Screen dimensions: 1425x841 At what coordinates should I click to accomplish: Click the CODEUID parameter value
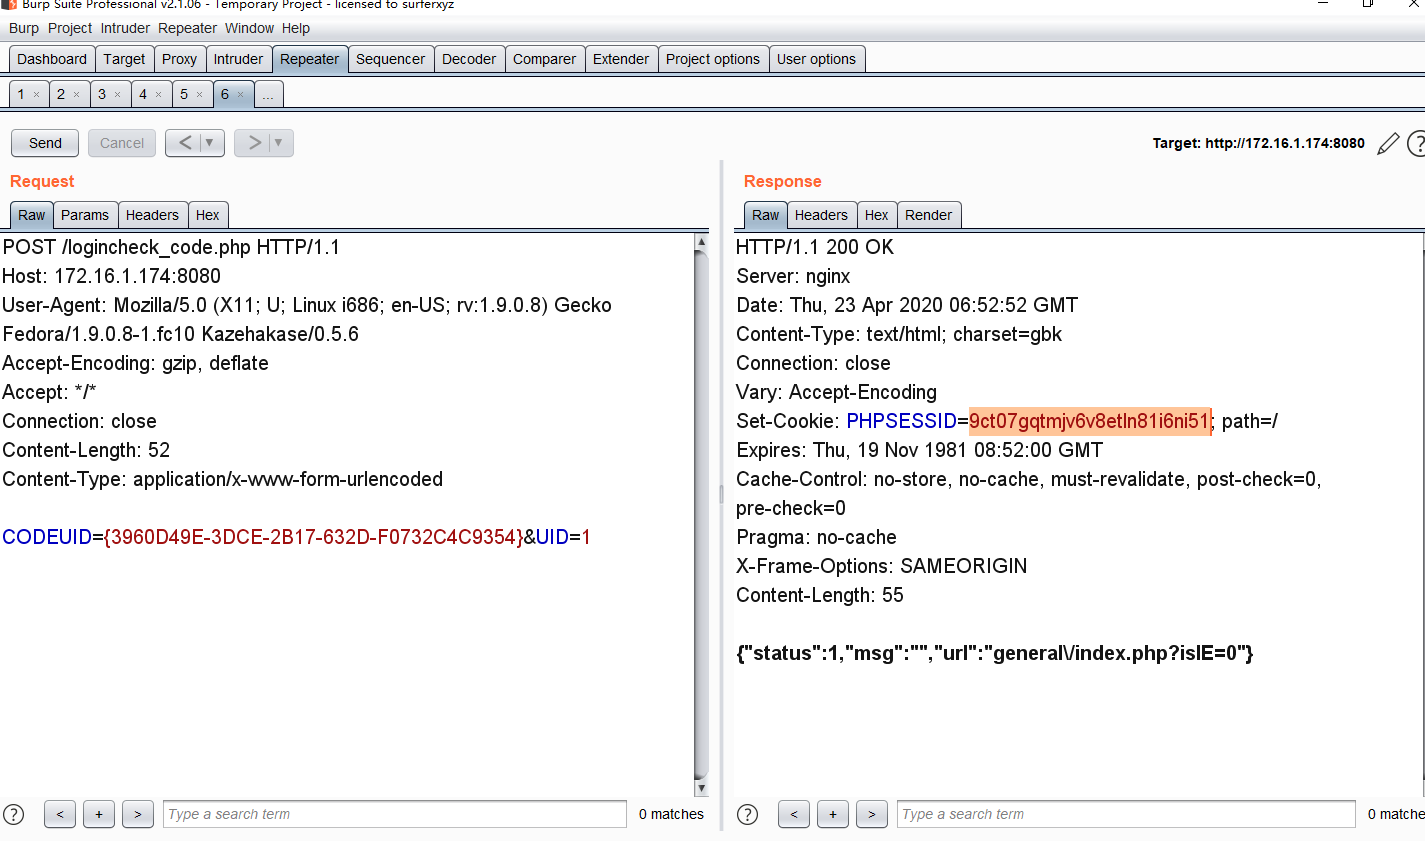[313, 537]
